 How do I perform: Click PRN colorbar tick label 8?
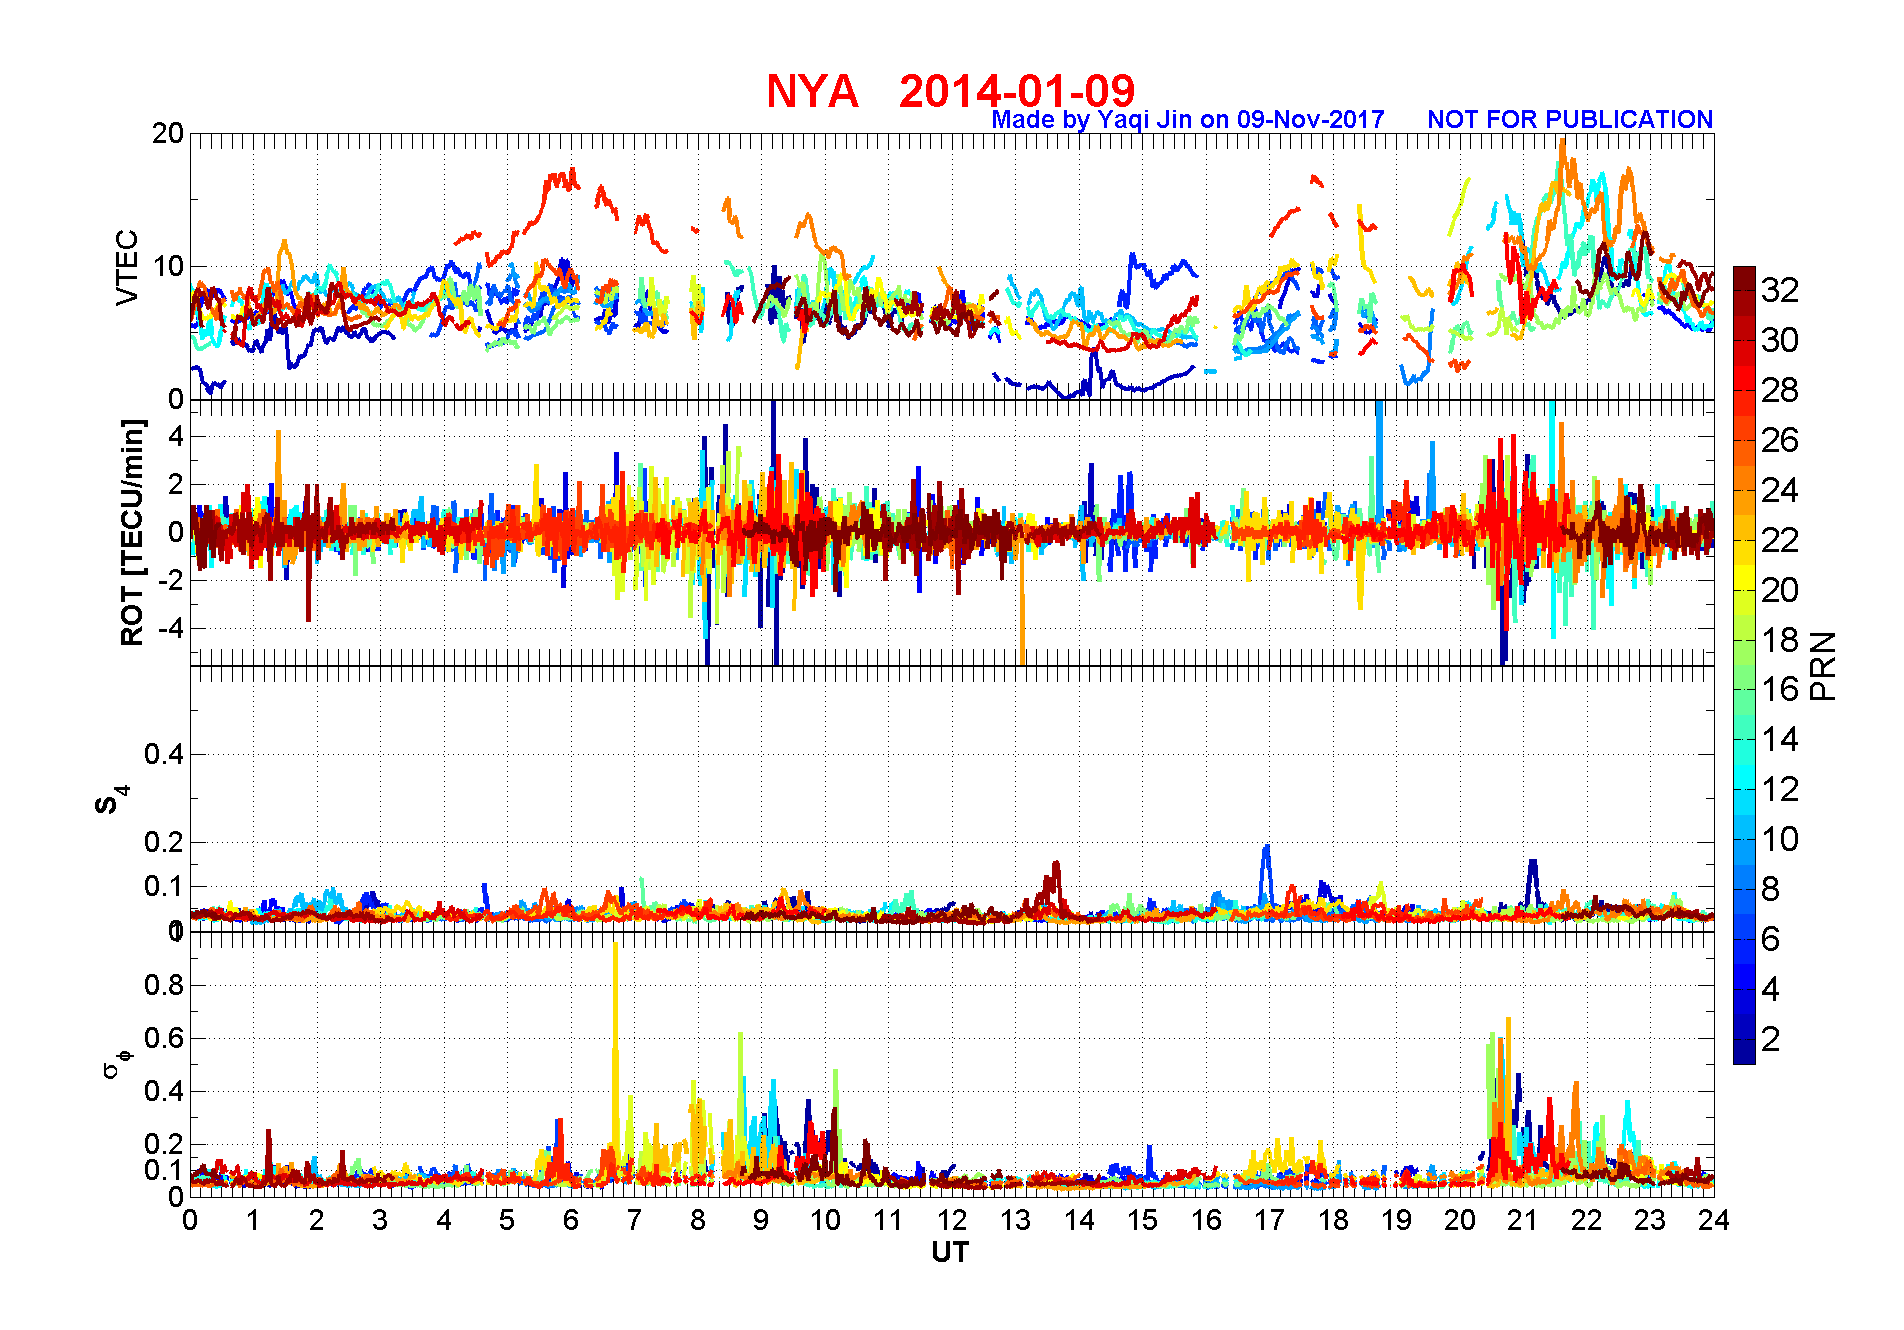(x=1771, y=889)
